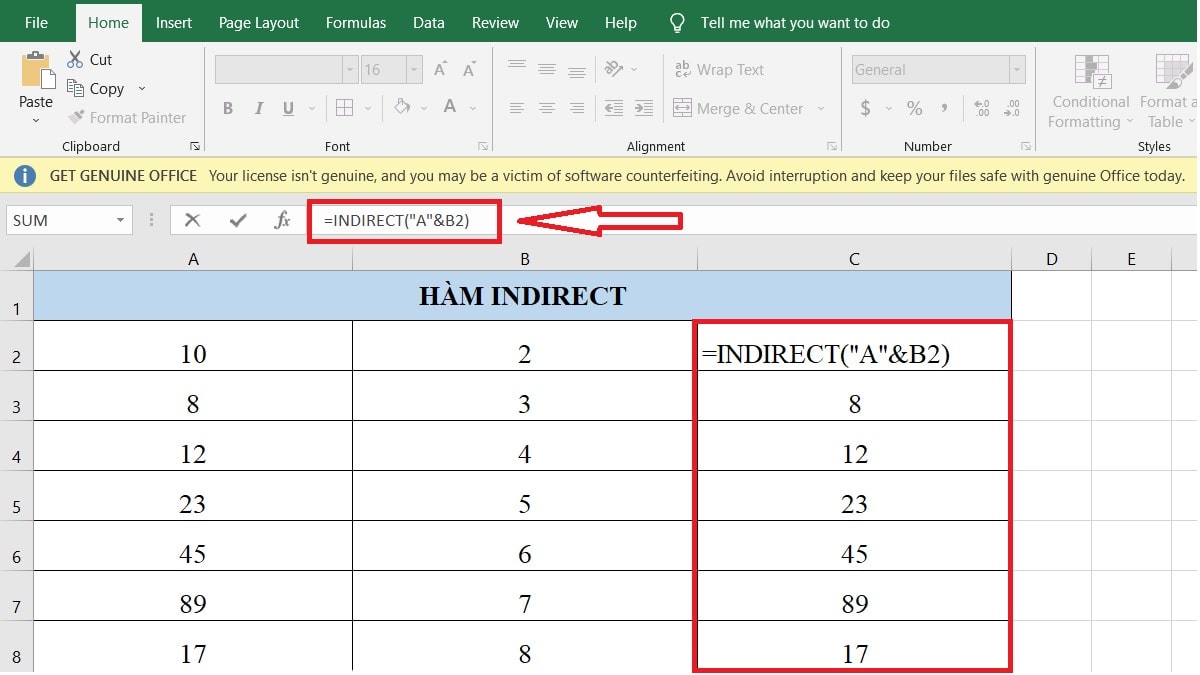Switch to the Data tab
The width and height of the screenshot is (1200, 675).
[429, 22]
